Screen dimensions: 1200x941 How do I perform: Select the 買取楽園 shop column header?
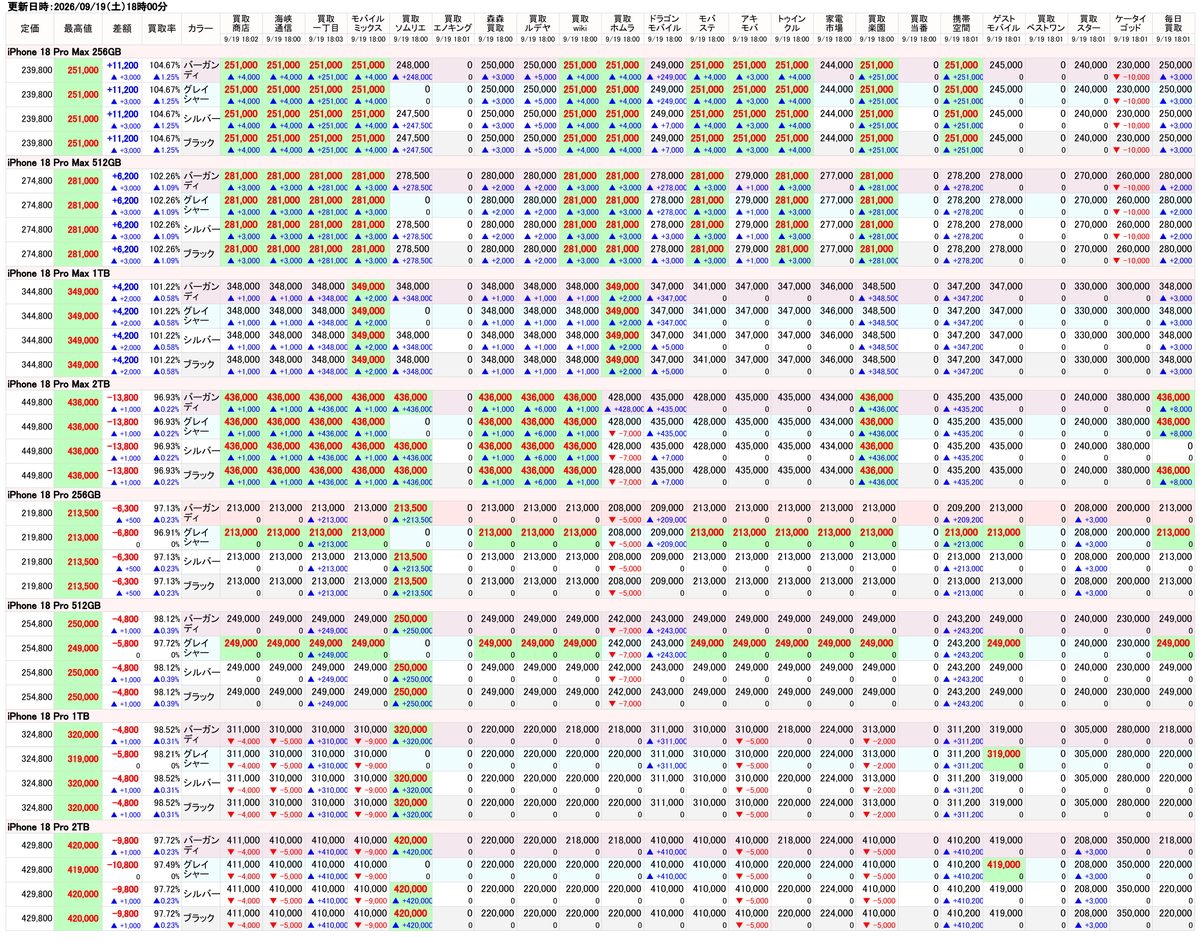coord(876,24)
